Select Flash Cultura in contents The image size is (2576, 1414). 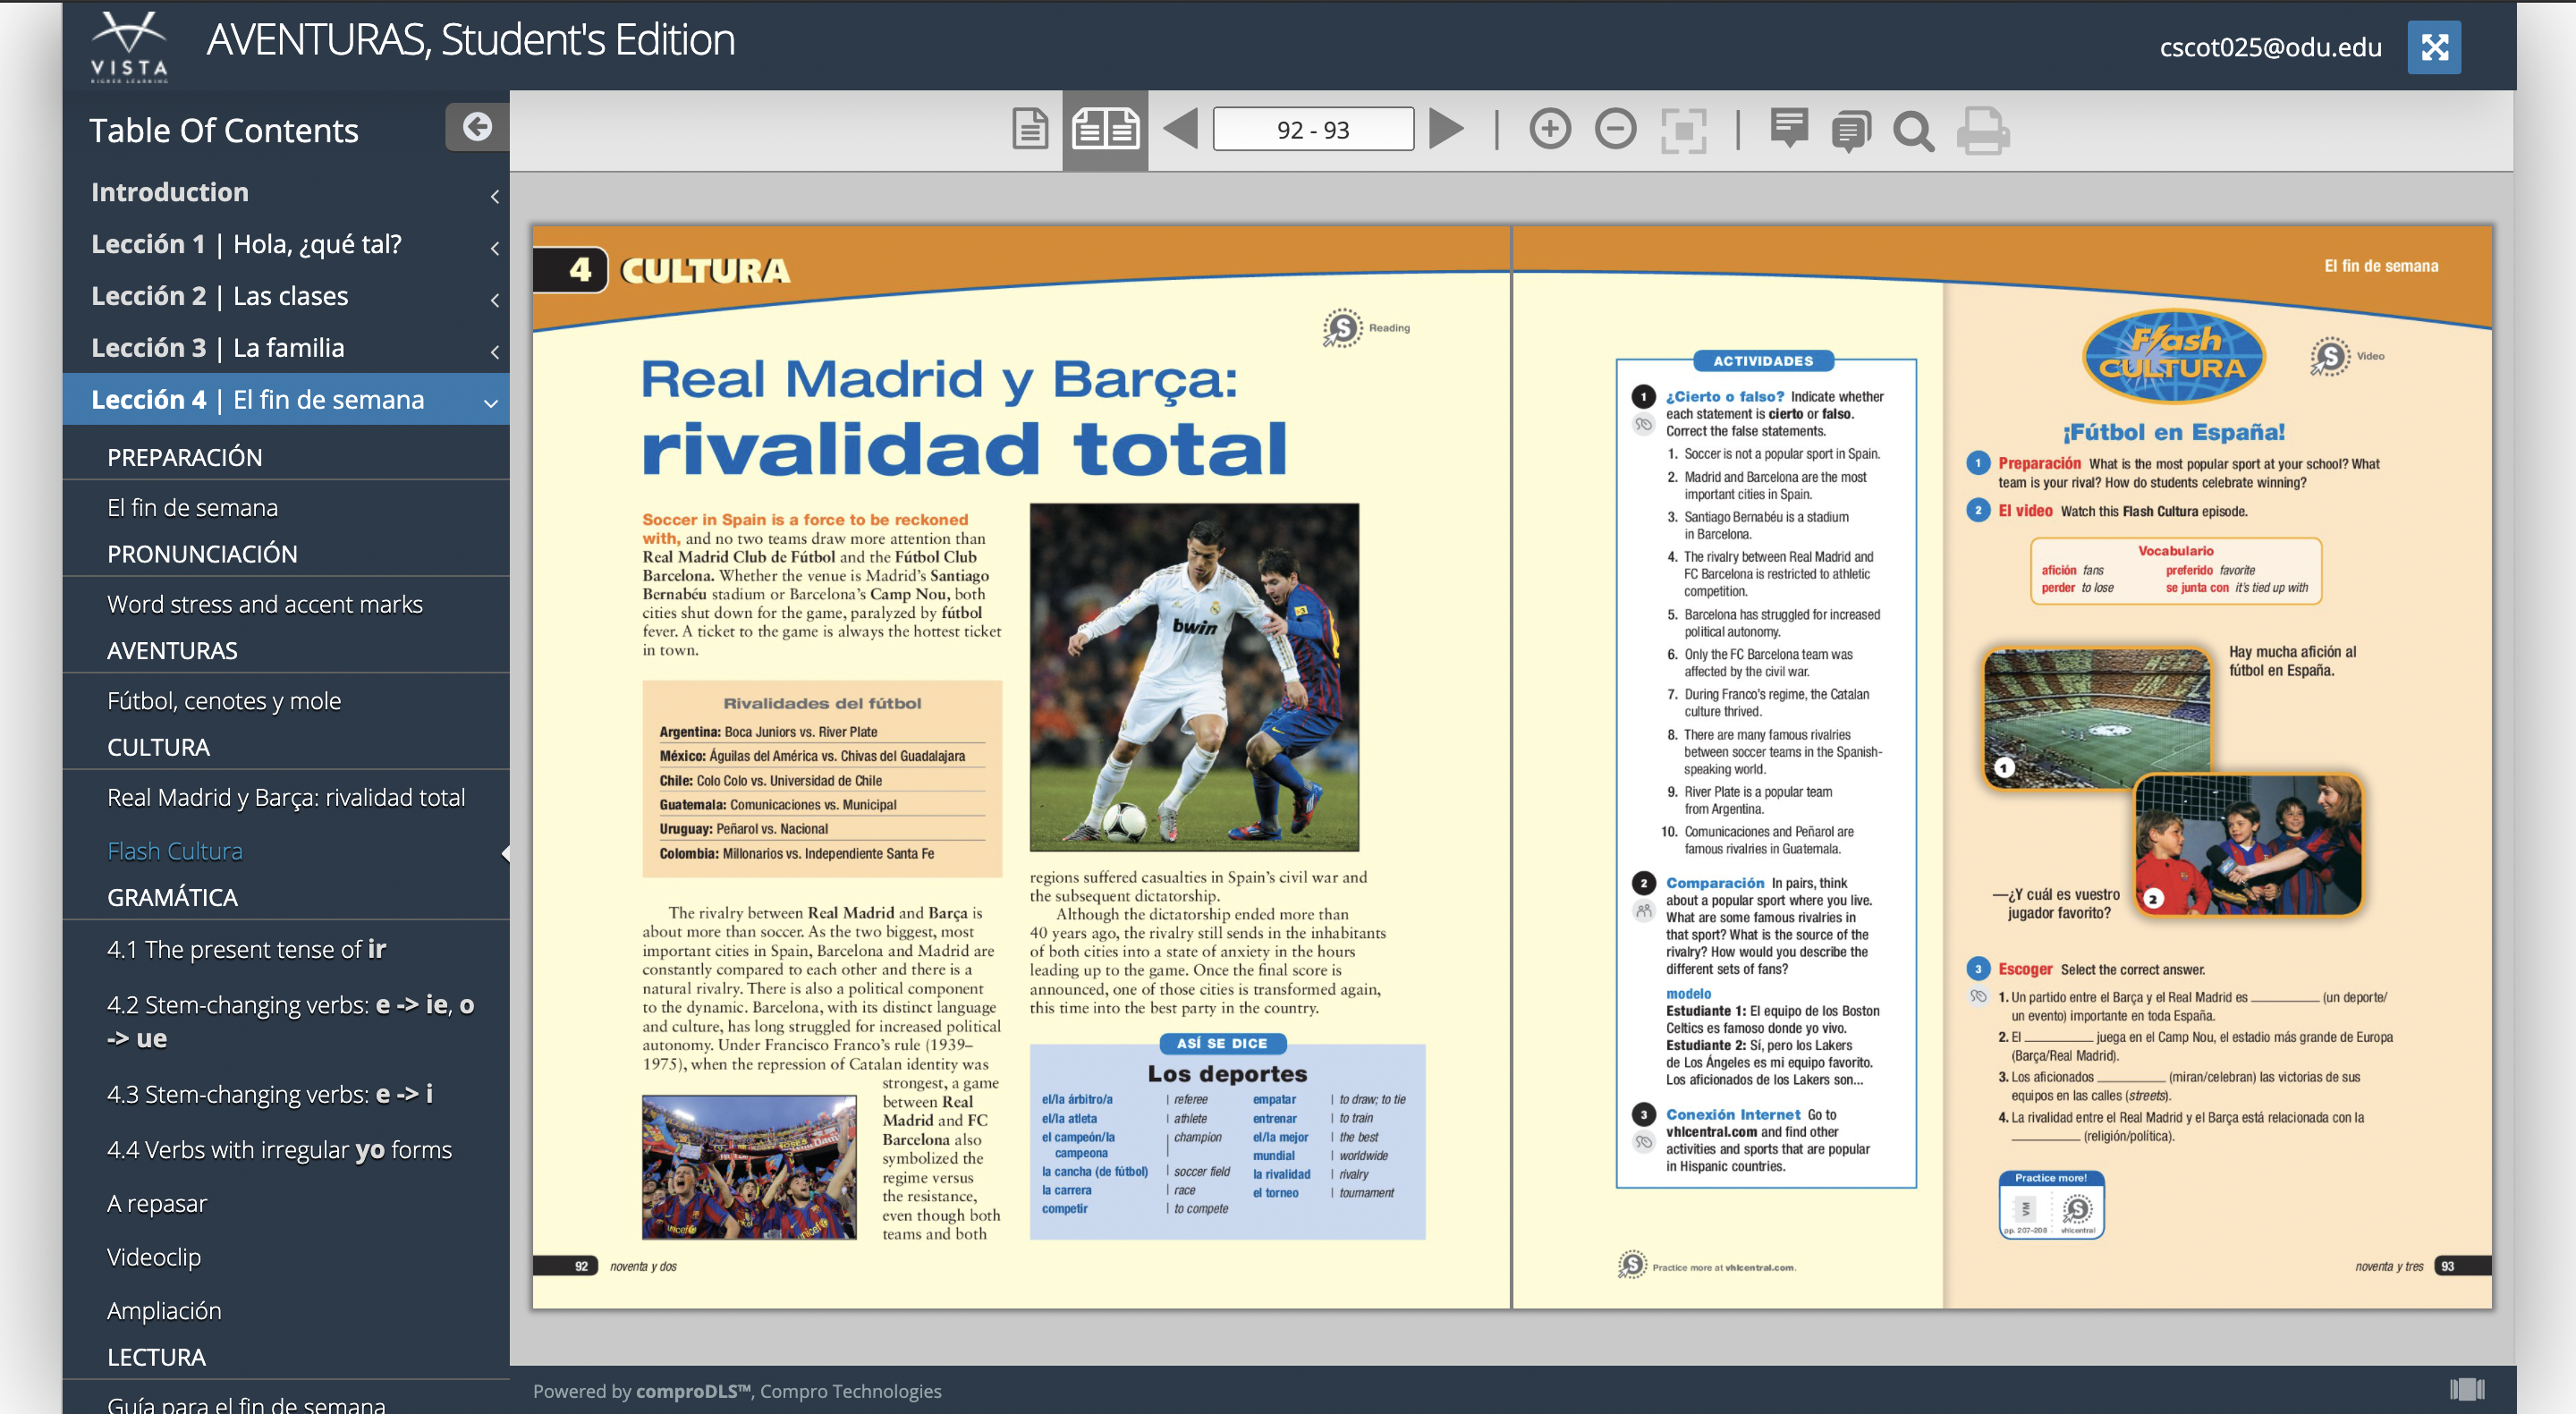(x=175, y=851)
